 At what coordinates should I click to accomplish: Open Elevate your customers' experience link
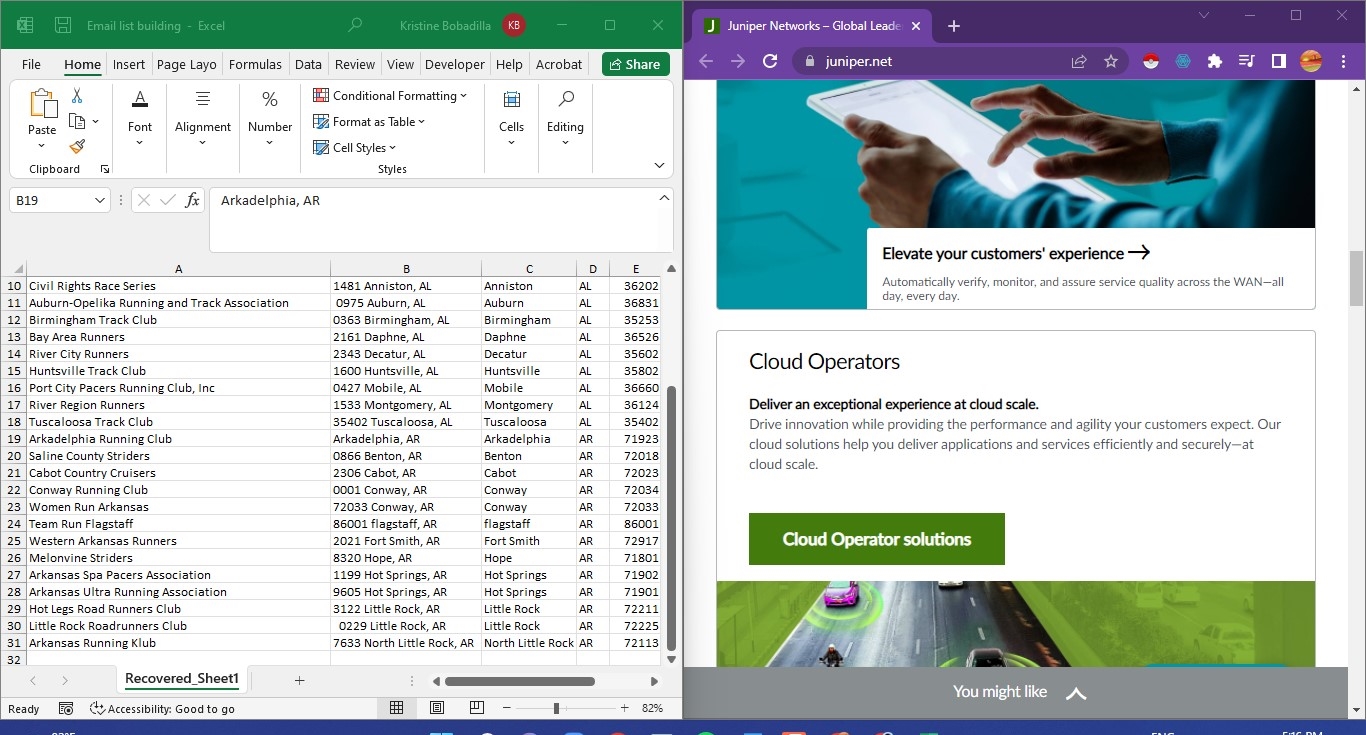coord(1016,253)
